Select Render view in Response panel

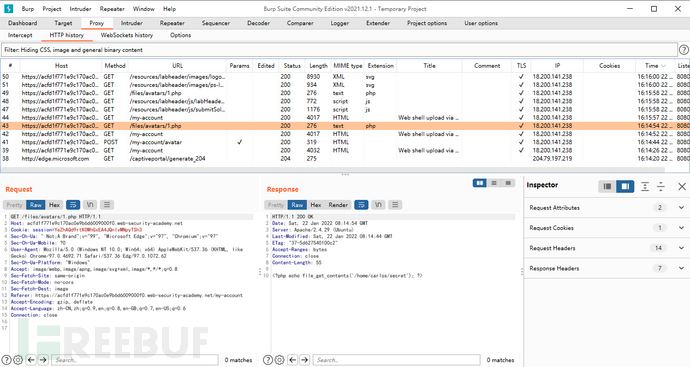338,205
